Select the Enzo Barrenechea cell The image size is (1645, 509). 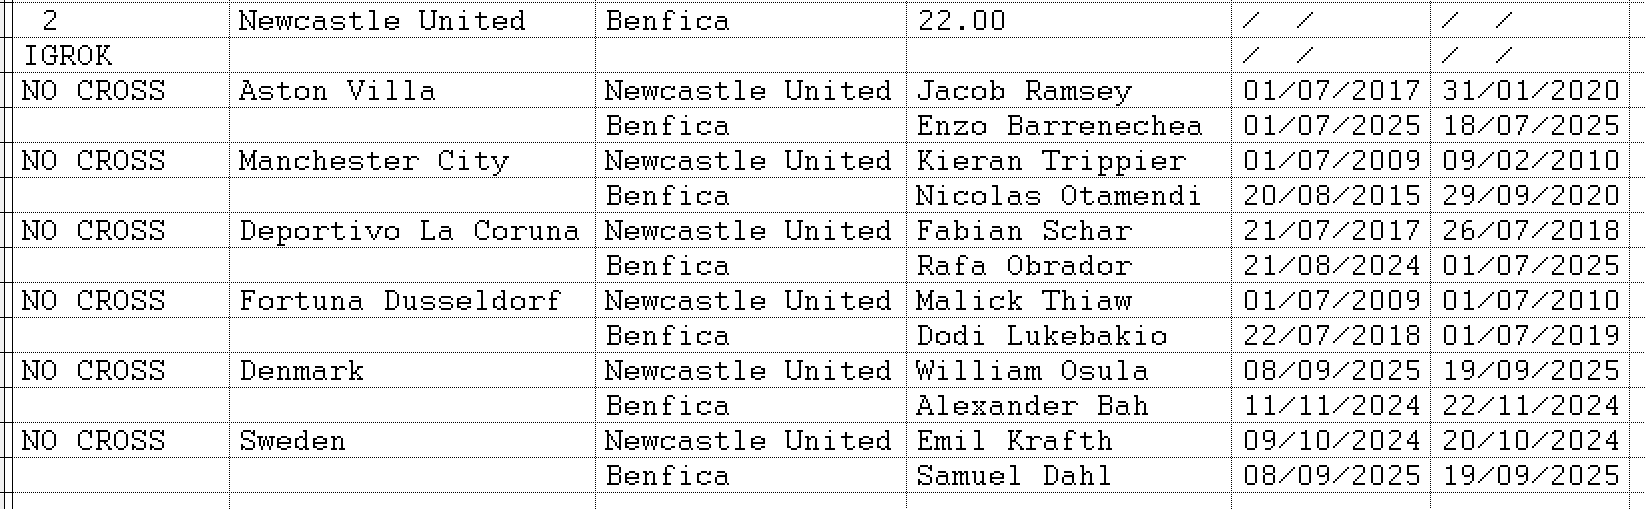[x=1059, y=126]
